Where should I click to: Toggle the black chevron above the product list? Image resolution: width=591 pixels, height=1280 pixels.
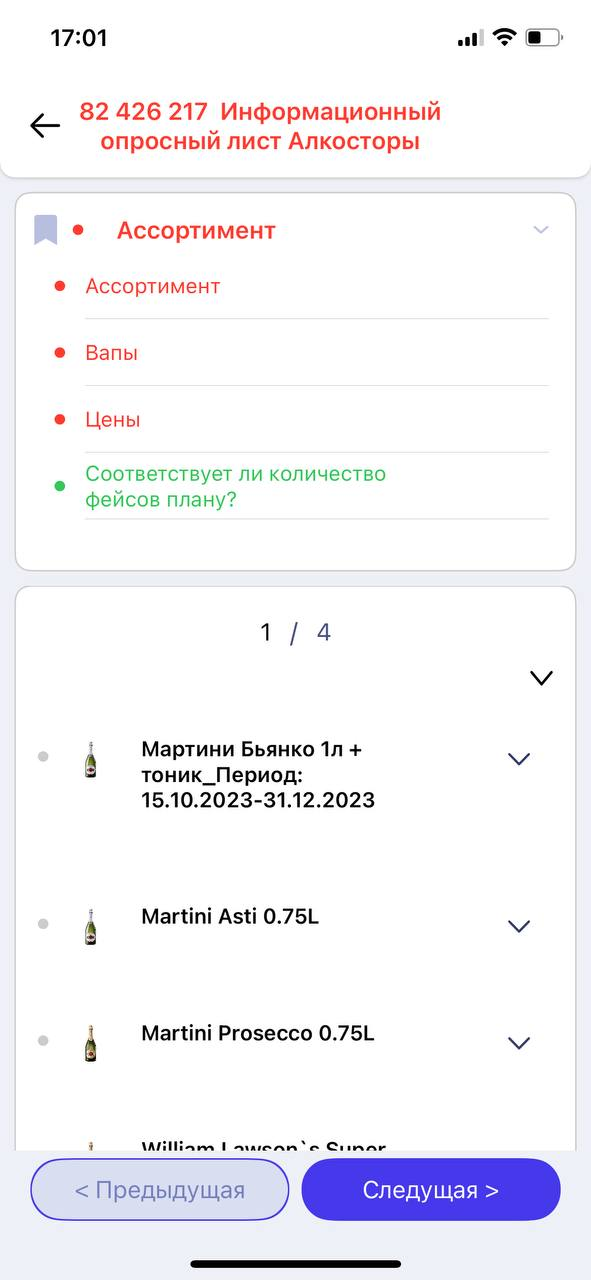pyautogui.click(x=541, y=678)
